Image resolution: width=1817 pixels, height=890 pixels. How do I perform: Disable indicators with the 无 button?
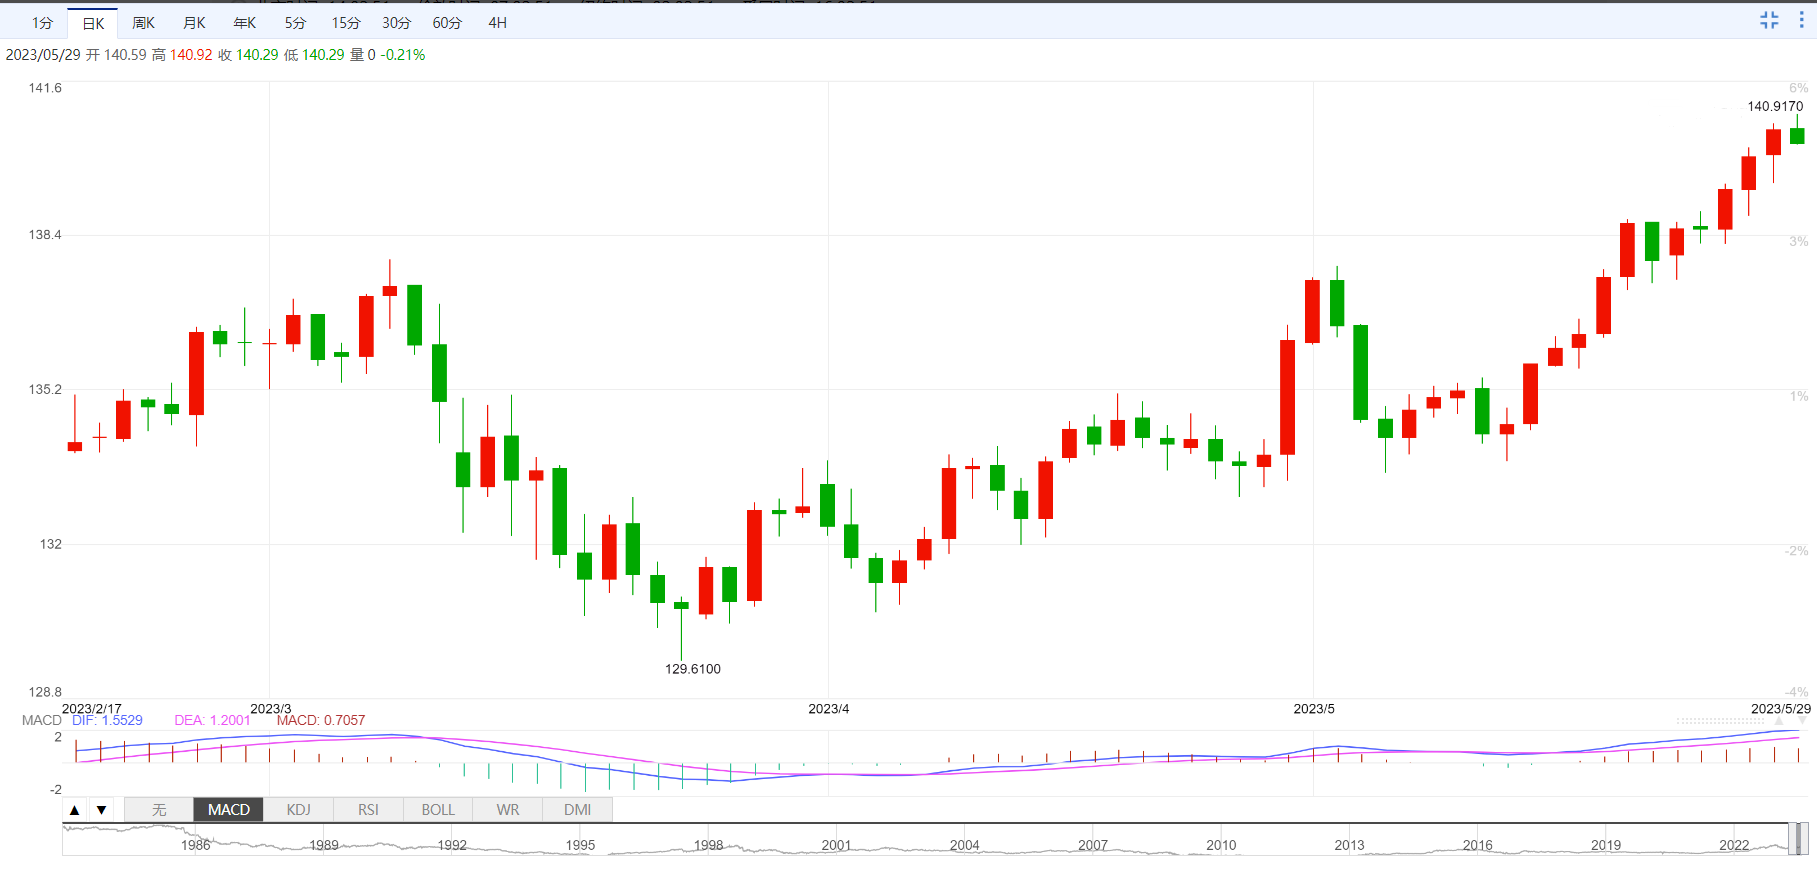click(x=159, y=810)
